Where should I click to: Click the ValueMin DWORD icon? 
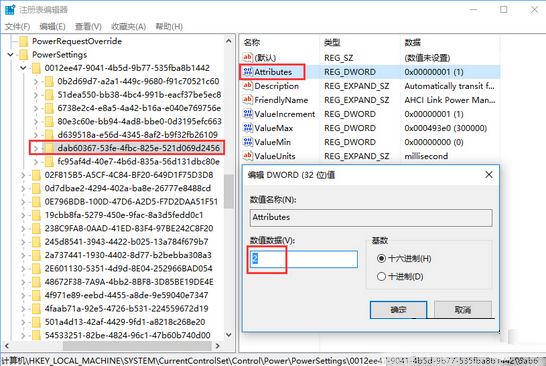click(x=248, y=142)
